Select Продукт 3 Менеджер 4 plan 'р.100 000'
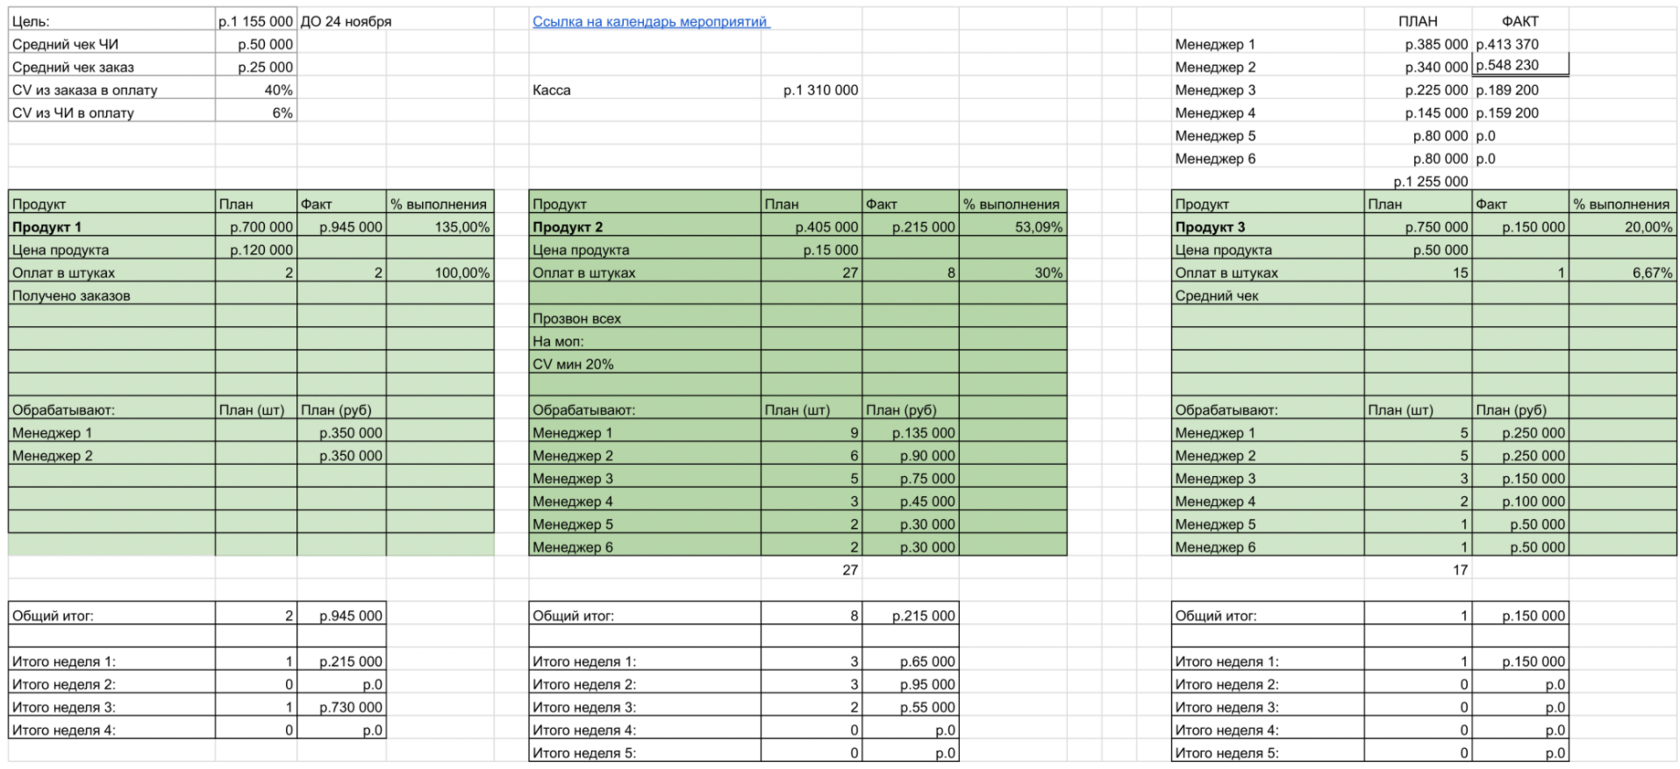Screen dimensions: 1680x769 click(x=1520, y=501)
